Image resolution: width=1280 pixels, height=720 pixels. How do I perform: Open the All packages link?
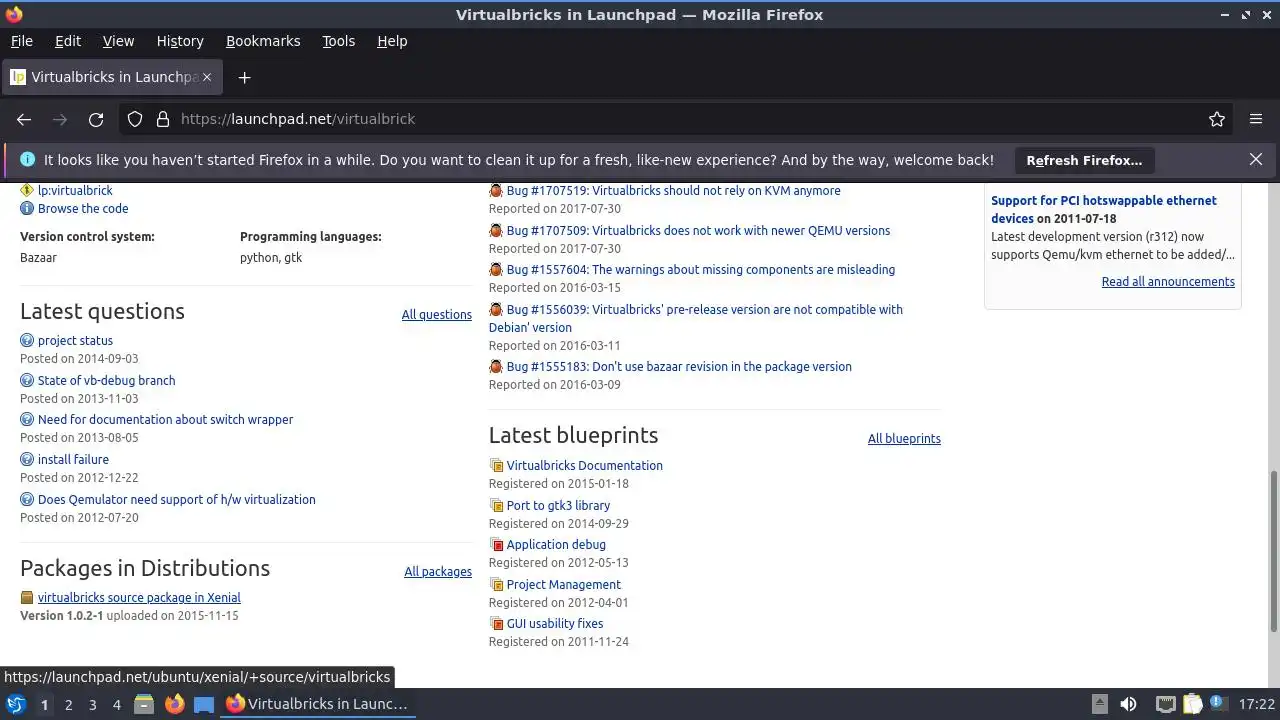point(438,572)
